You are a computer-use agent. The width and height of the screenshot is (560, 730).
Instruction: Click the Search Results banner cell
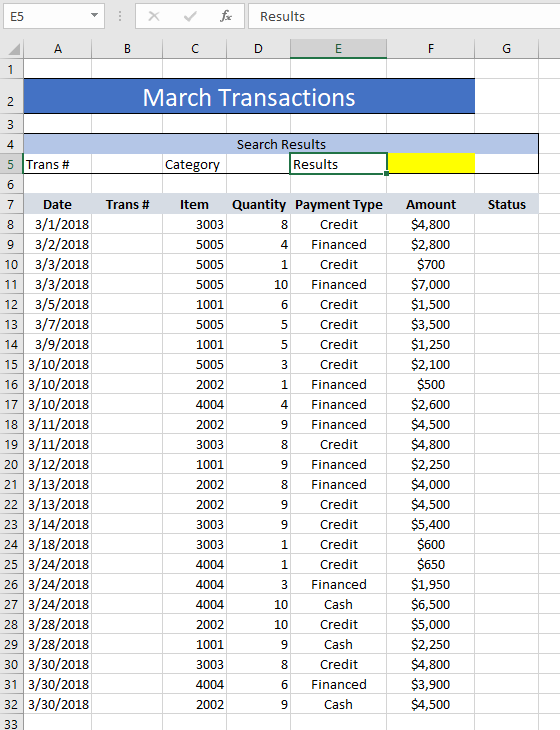tap(281, 144)
